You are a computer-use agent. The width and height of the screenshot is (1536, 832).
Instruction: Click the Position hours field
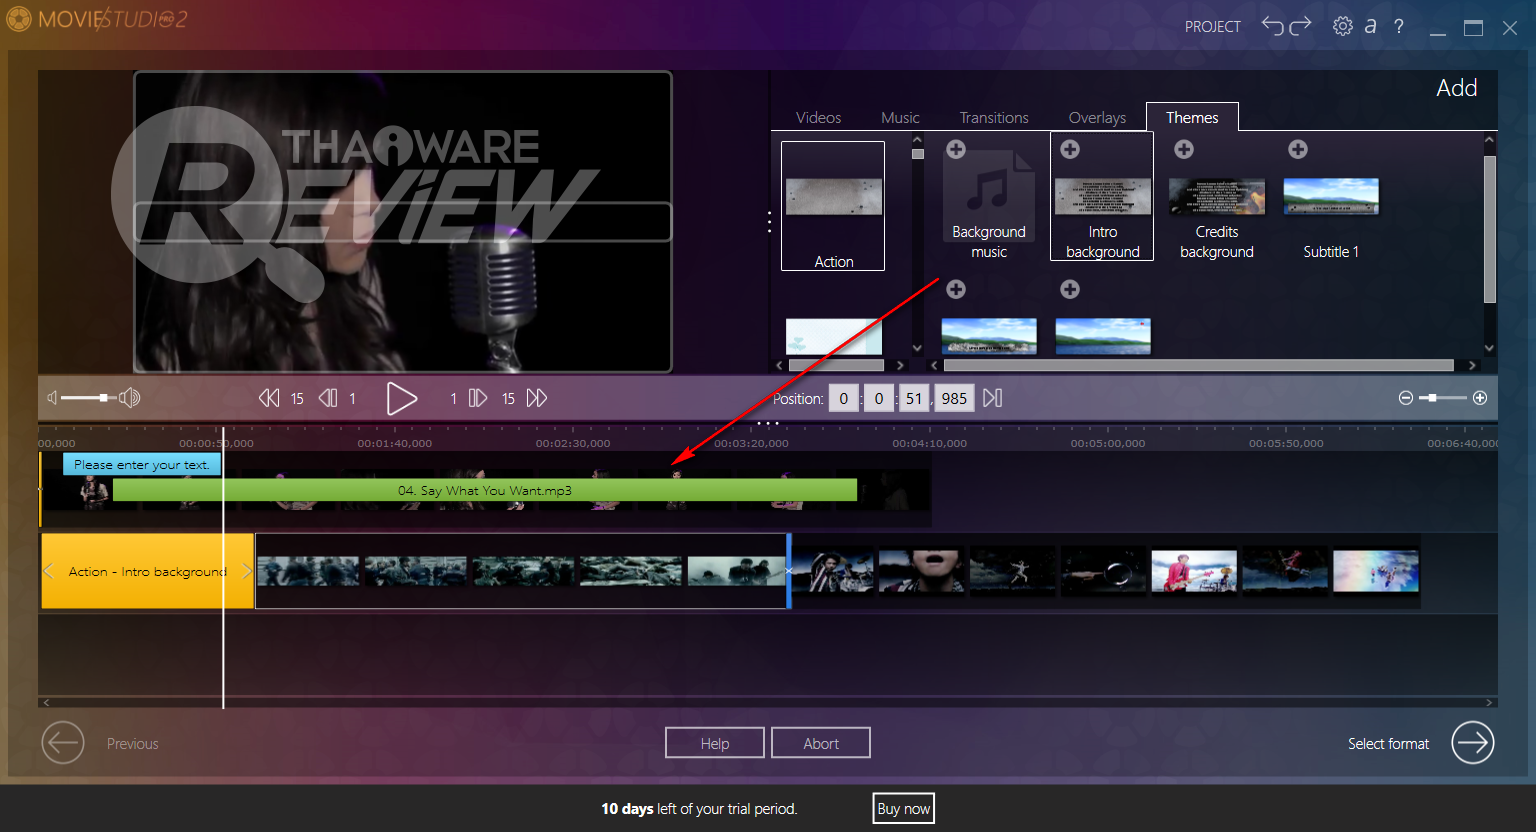click(843, 398)
